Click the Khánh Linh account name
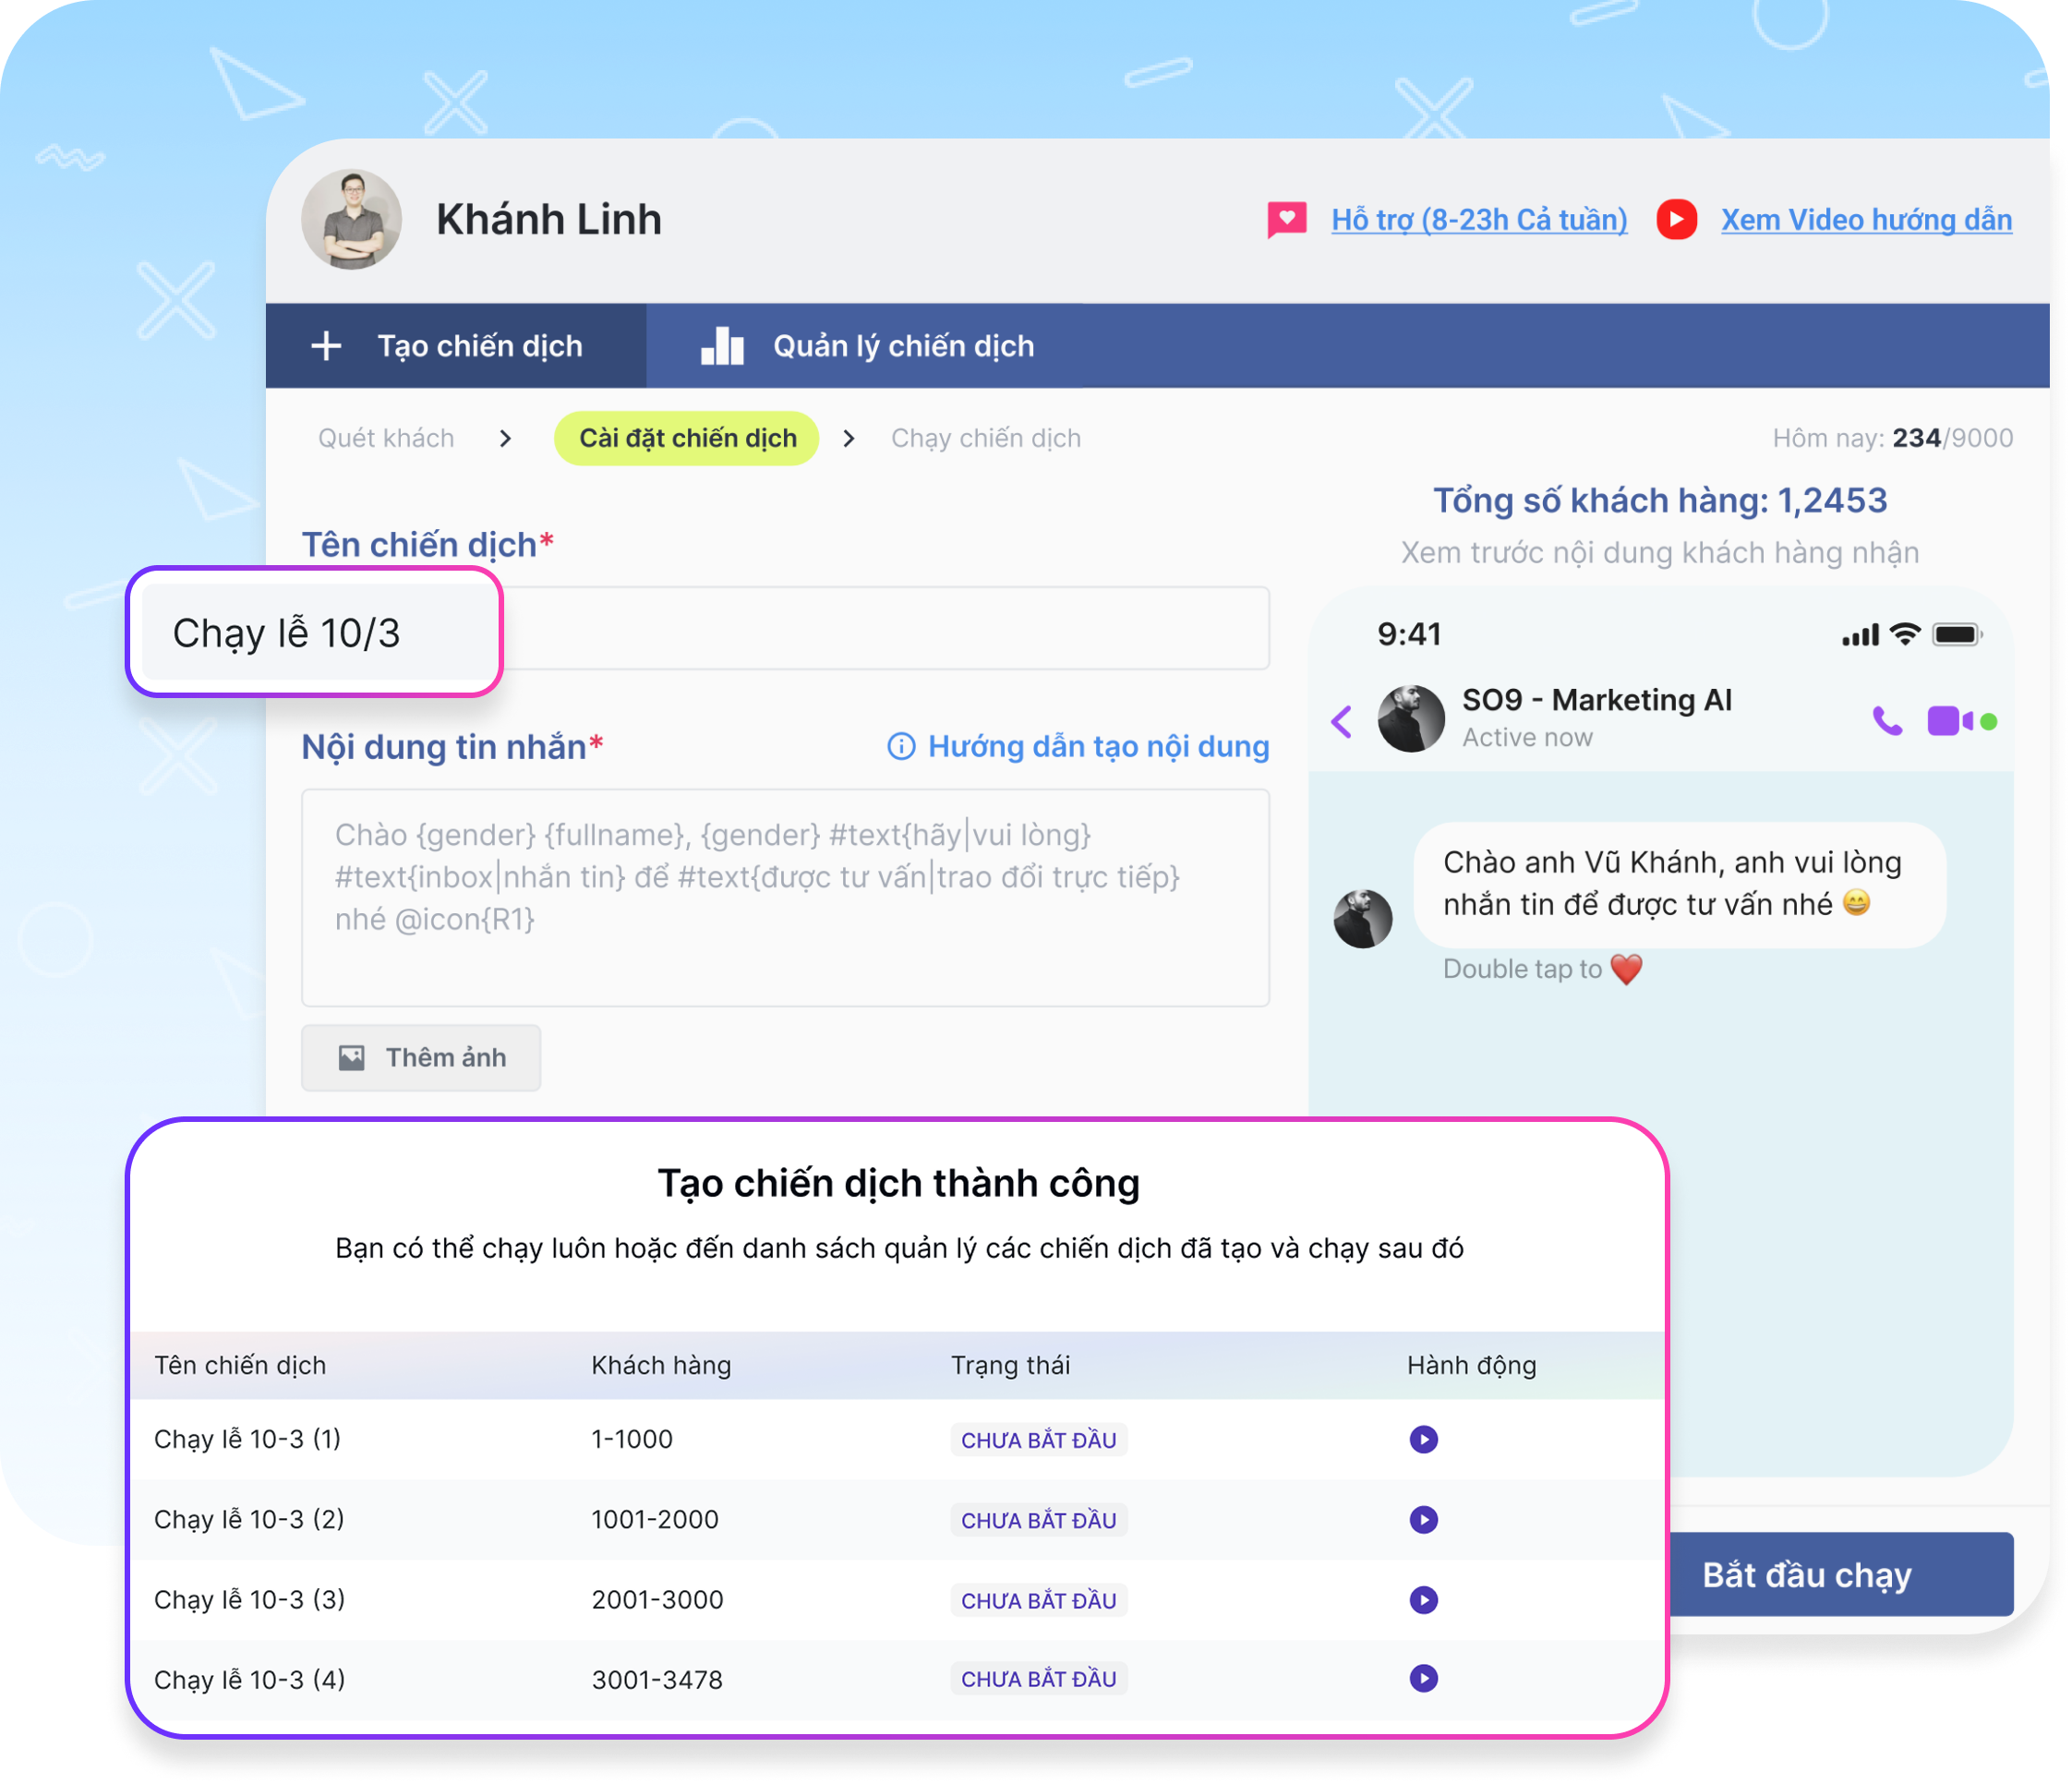Screen dimensions: 2072x1784 click(549, 219)
